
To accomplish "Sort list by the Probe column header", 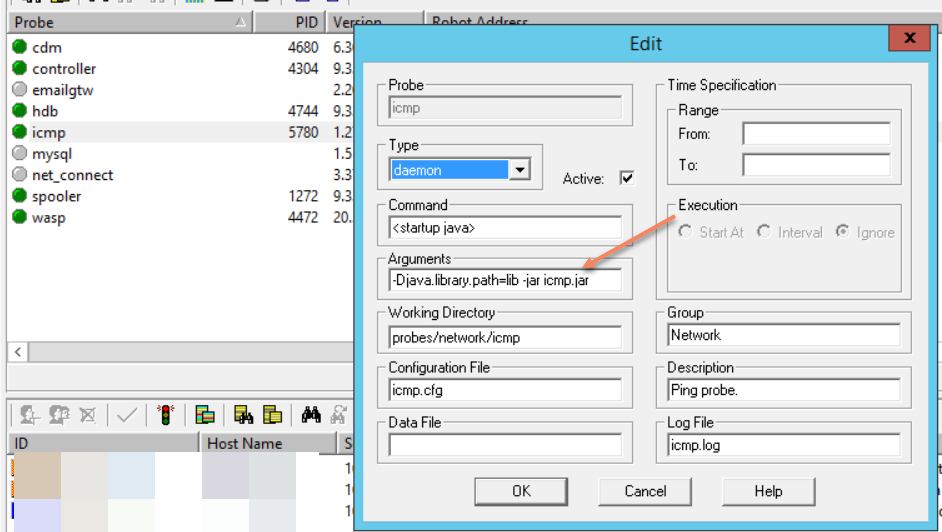I will click(130, 23).
